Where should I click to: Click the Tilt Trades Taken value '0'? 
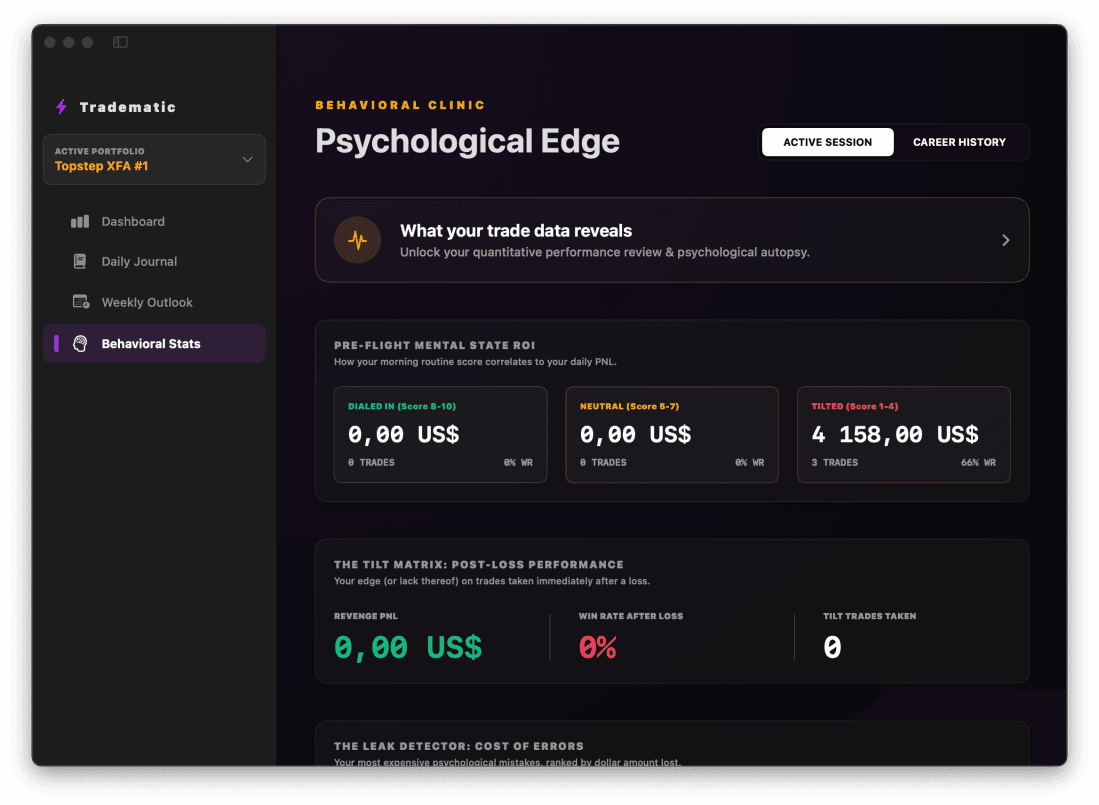tap(832, 647)
